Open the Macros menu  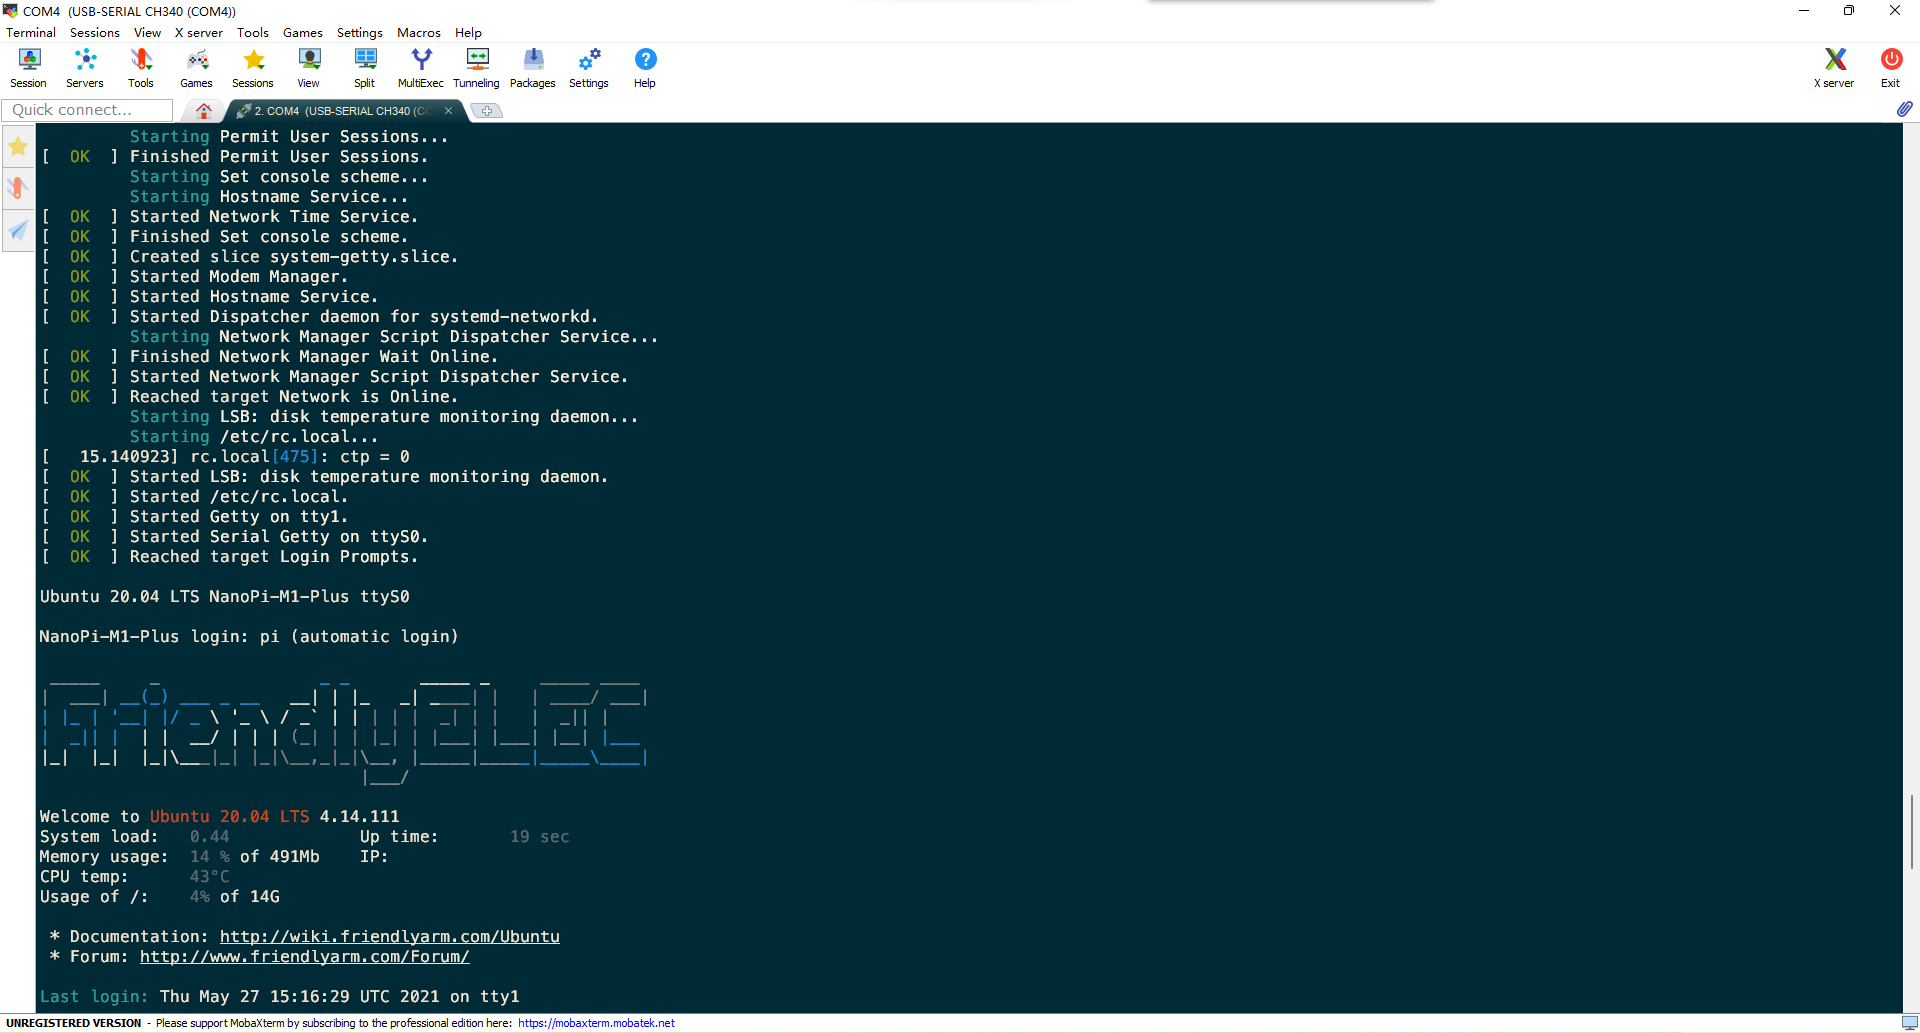419,32
